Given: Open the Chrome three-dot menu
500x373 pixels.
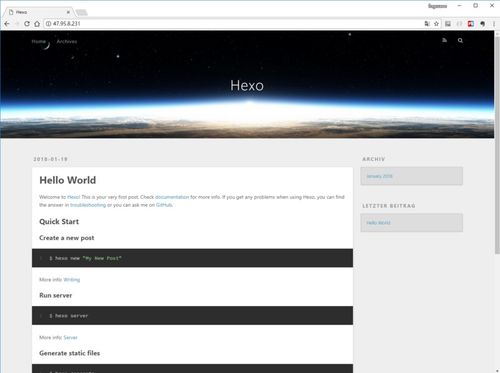Looking at the screenshot, I should tap(494, 24).
